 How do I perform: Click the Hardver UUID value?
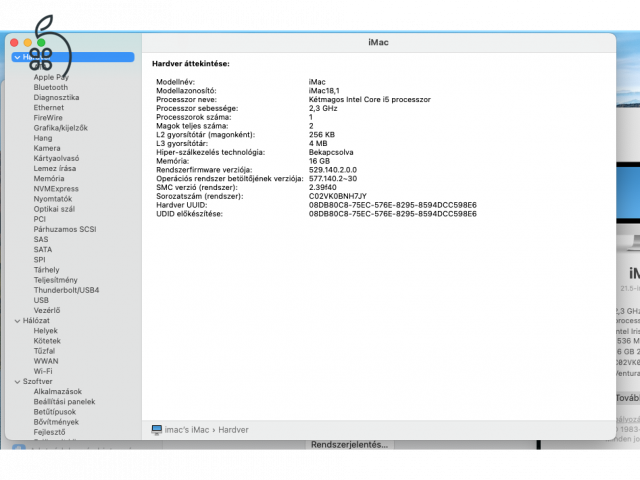(x=393, y=205)
